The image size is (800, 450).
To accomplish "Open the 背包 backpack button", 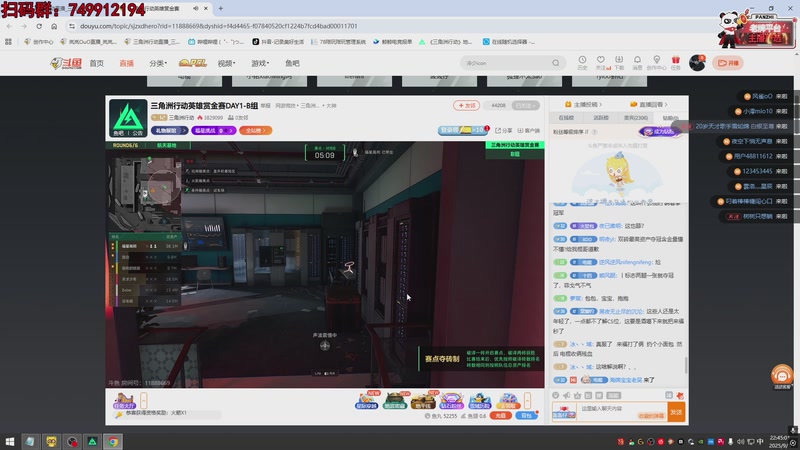I will pos(526,416).
